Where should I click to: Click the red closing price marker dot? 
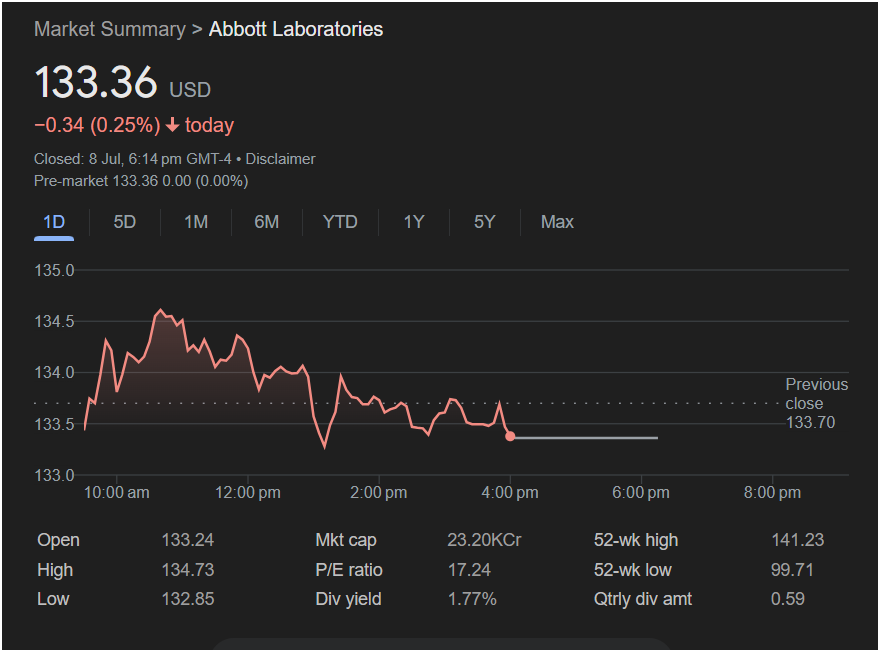(510, 437)
